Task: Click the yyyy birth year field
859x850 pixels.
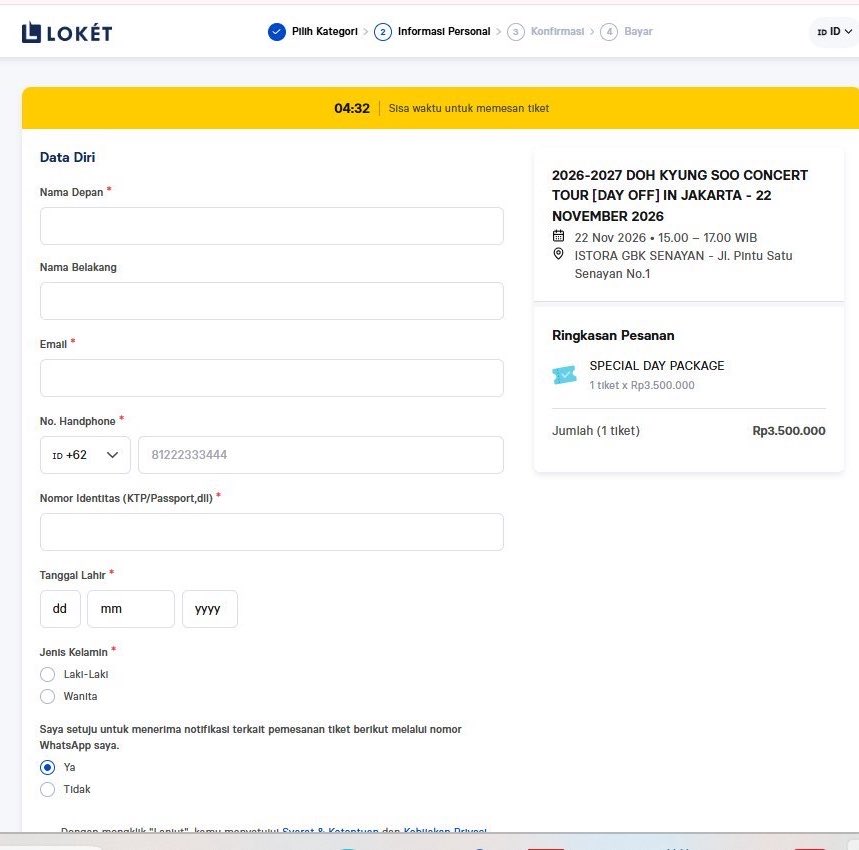Action: point(210,608)
